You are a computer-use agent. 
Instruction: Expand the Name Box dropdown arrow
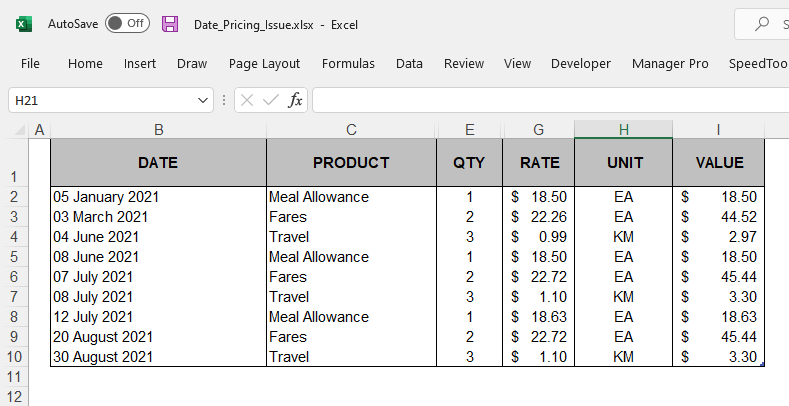[x=203, y=100]
